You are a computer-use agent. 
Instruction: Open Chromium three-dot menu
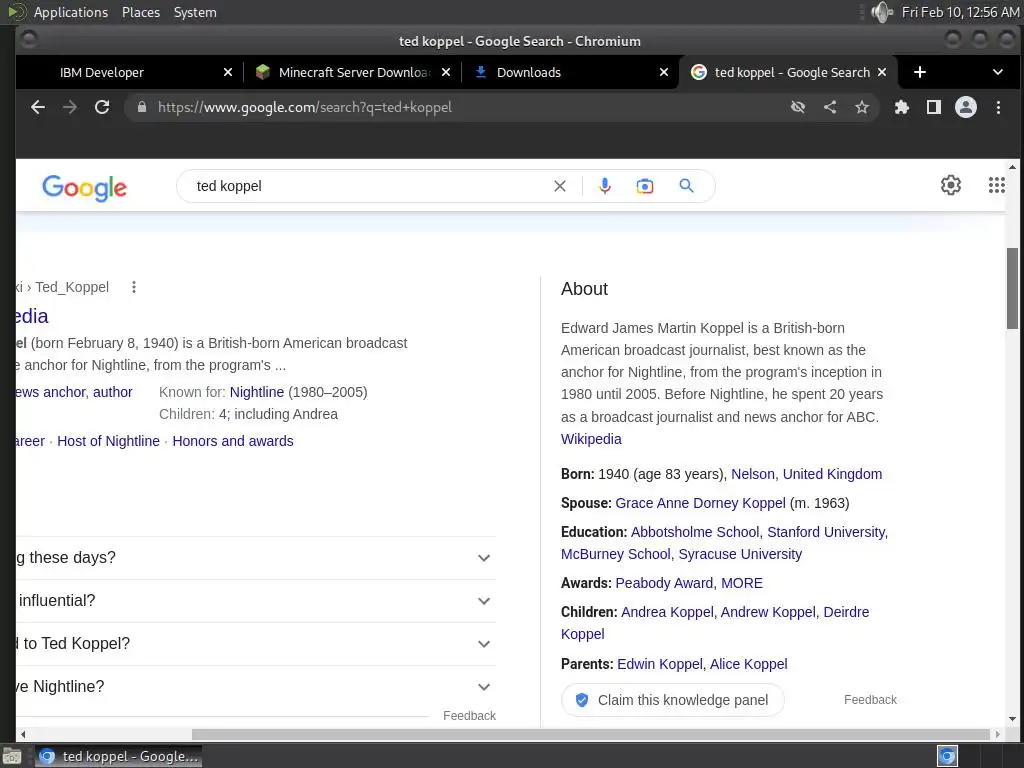click(998, 107)
